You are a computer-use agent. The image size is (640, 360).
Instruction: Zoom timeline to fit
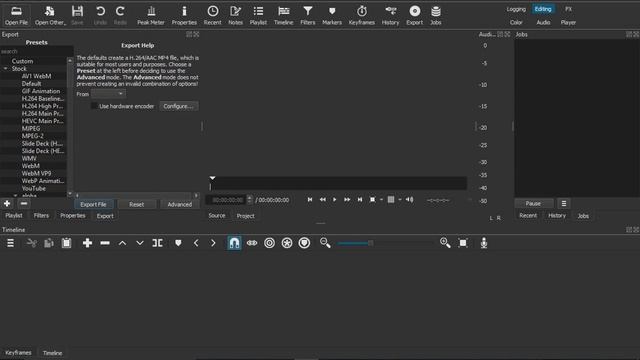click(463, 243)
